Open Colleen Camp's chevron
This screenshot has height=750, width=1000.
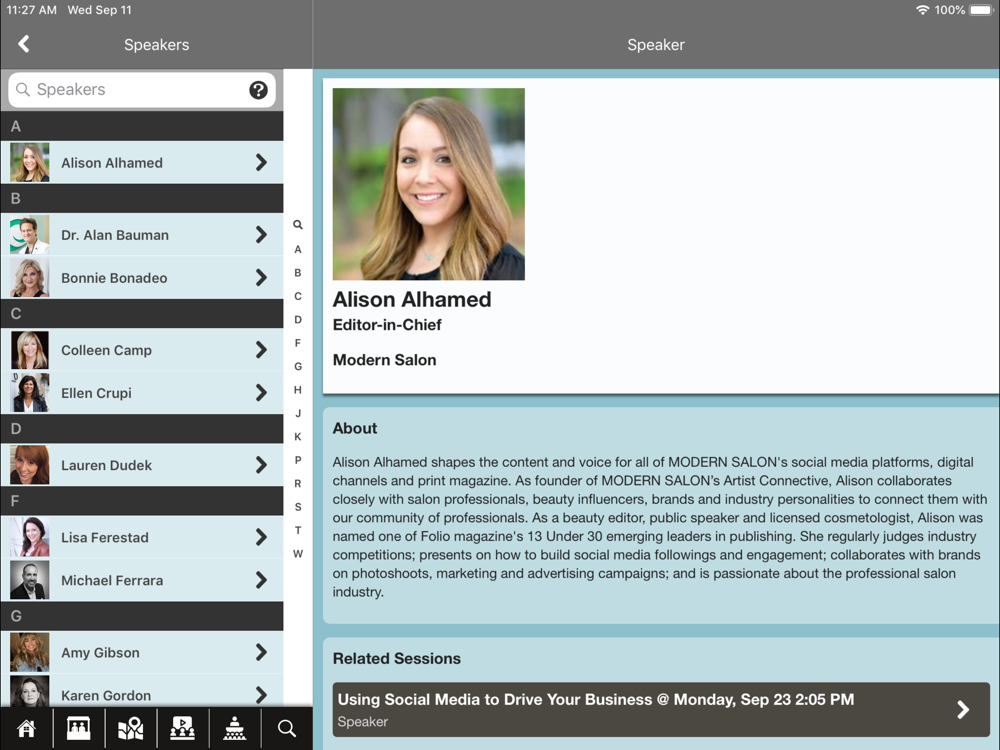pyautogui.click(x=261, y=349)
